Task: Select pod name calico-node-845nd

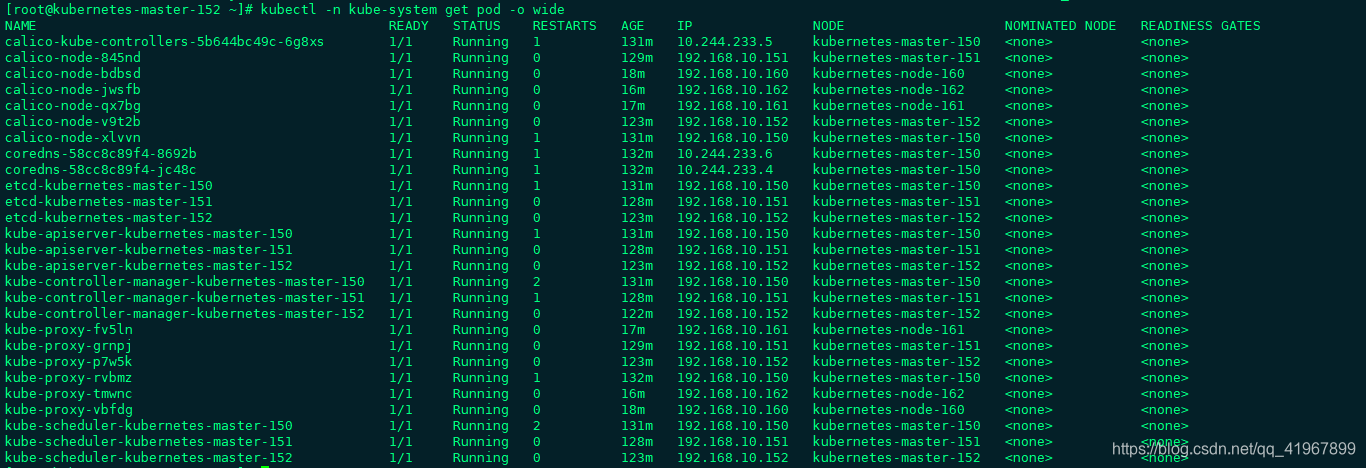Action: point(73,57)
